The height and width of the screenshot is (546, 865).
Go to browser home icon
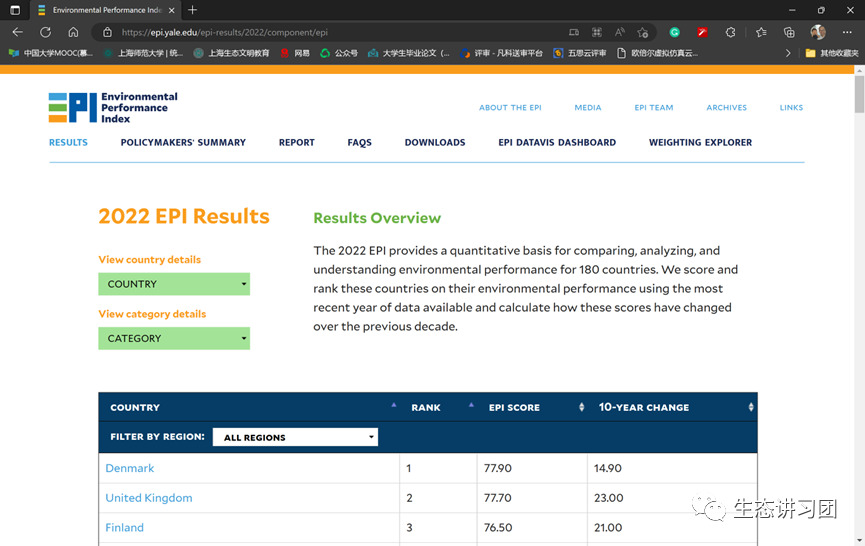coord(73,32)
